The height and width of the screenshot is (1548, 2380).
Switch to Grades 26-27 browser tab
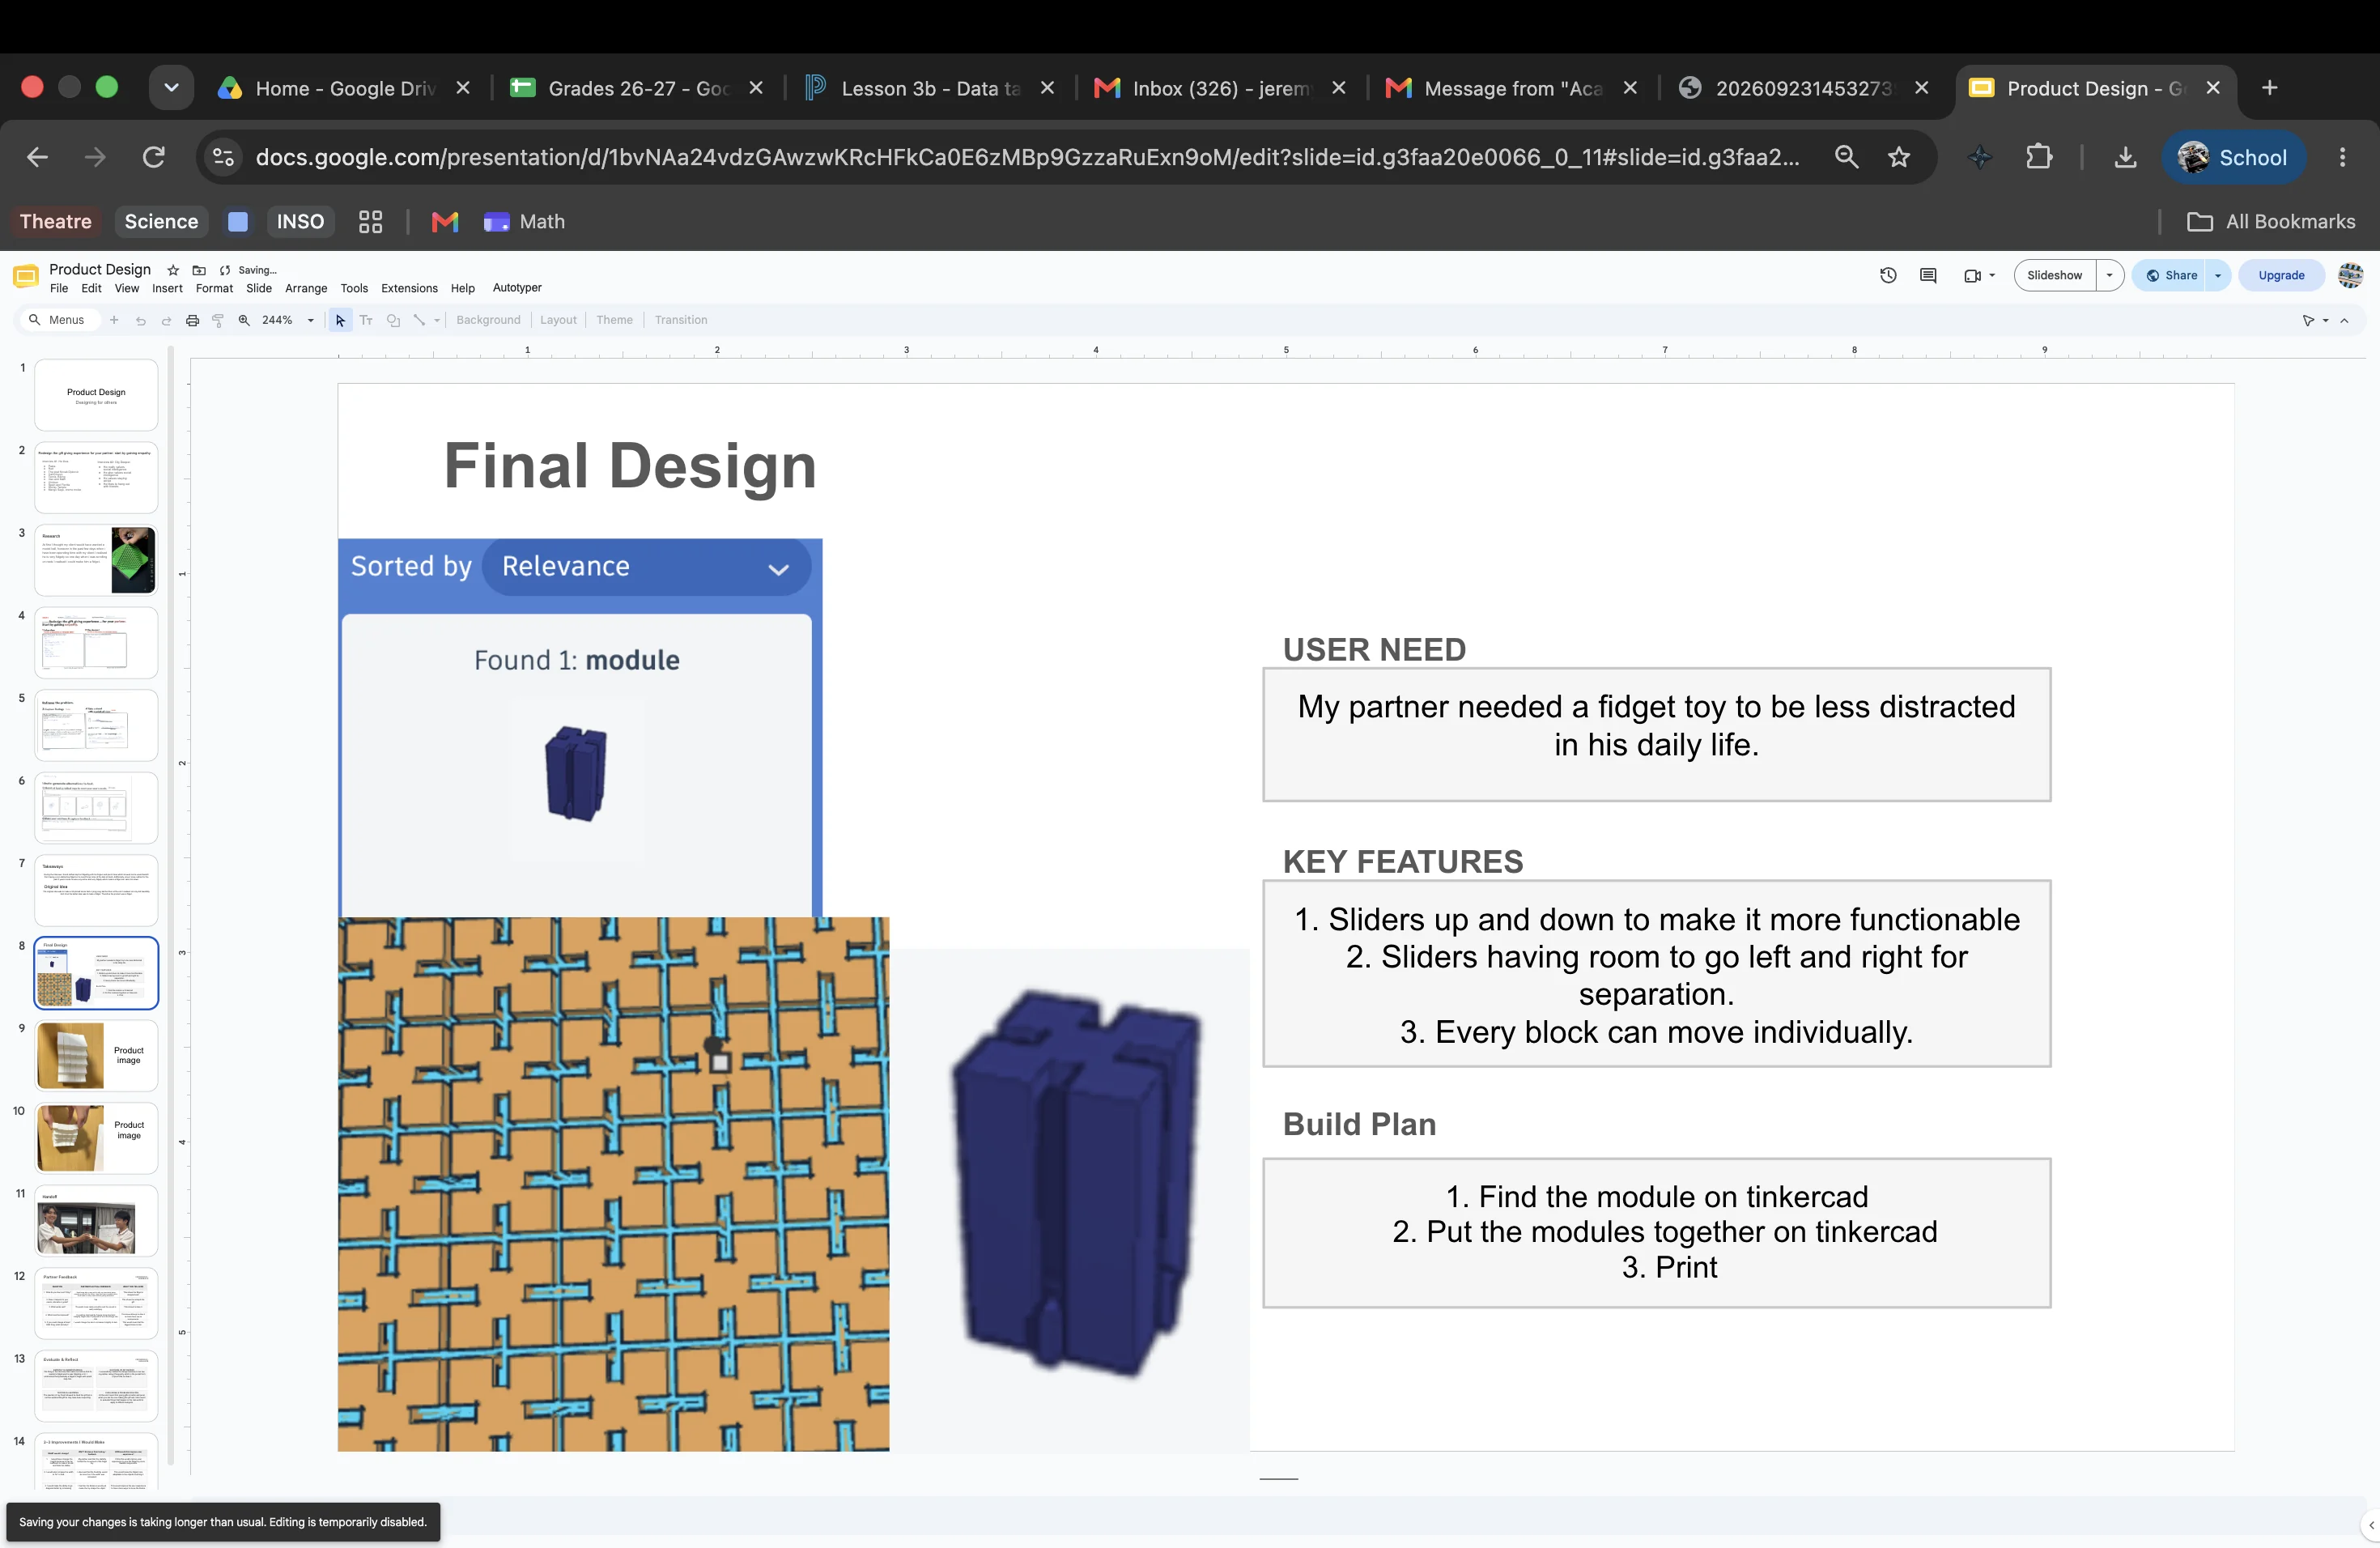pos(637,88)
